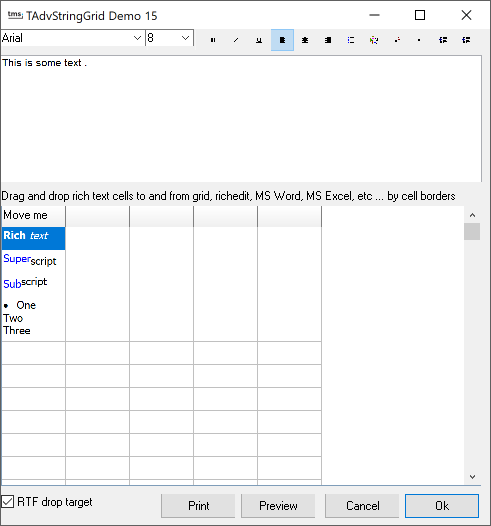Select the 'Subscript' grid cell

point(34,284)
